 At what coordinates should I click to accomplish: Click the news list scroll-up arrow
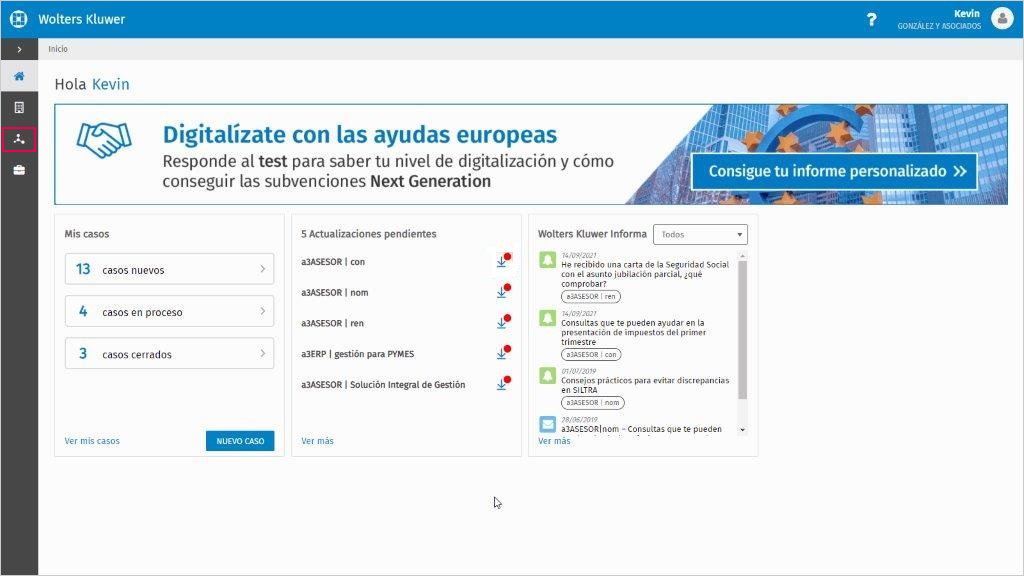point(743,256)
